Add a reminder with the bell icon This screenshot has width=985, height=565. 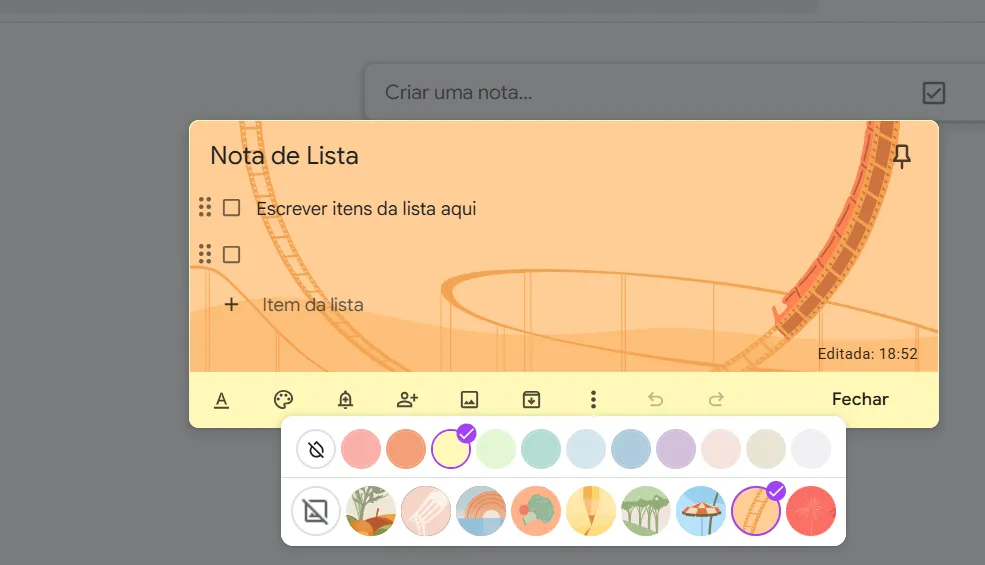345,400
